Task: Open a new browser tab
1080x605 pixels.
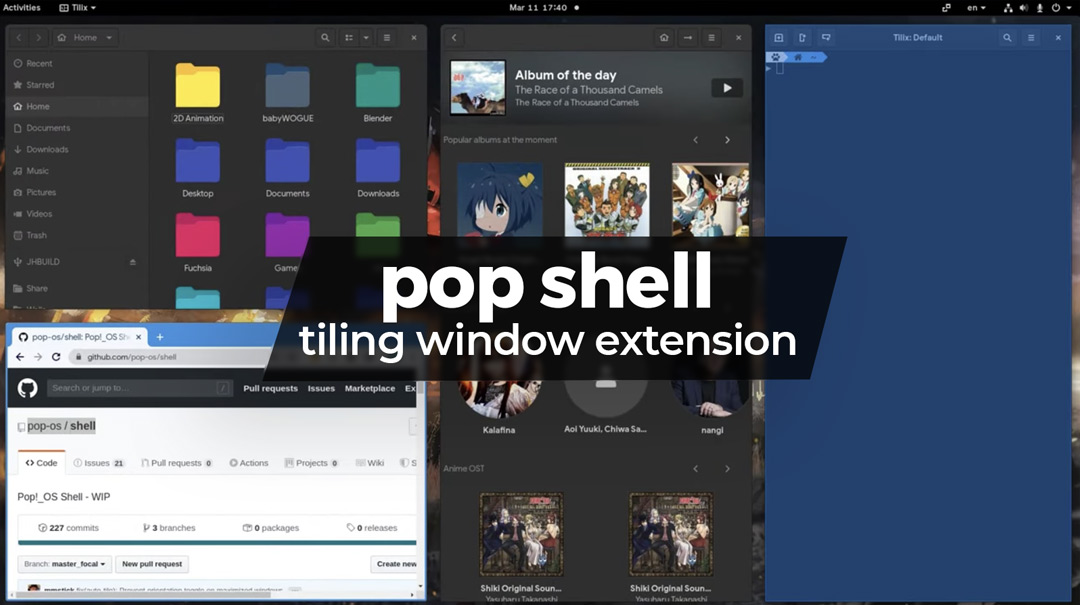Action: tap(160, 337)
